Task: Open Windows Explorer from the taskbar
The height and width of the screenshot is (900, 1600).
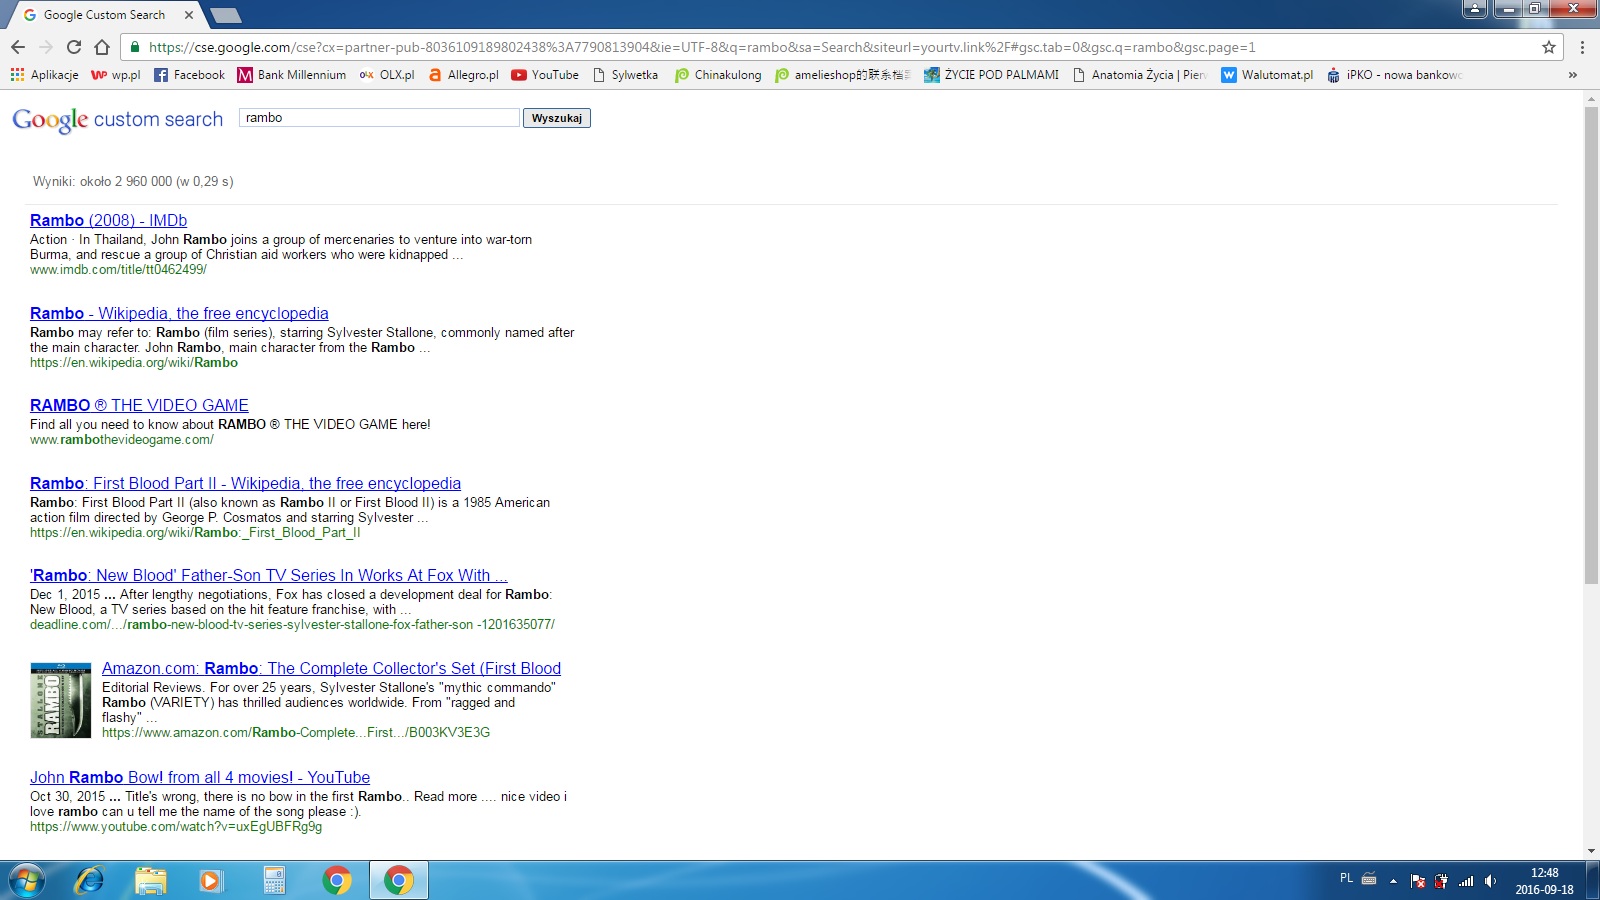Action: [x=151, y=880]
